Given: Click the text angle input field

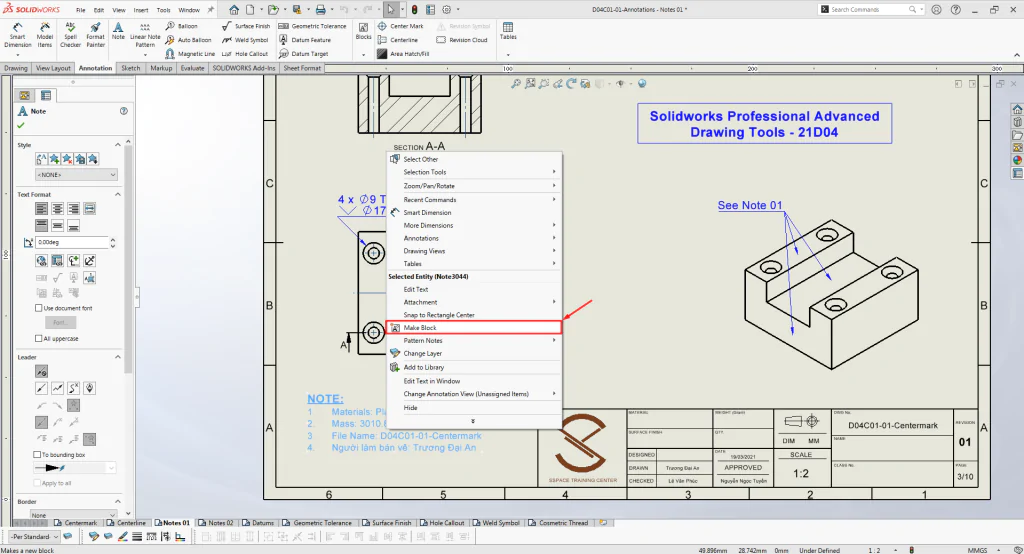Looking at the screenshot, I should 72,242.
